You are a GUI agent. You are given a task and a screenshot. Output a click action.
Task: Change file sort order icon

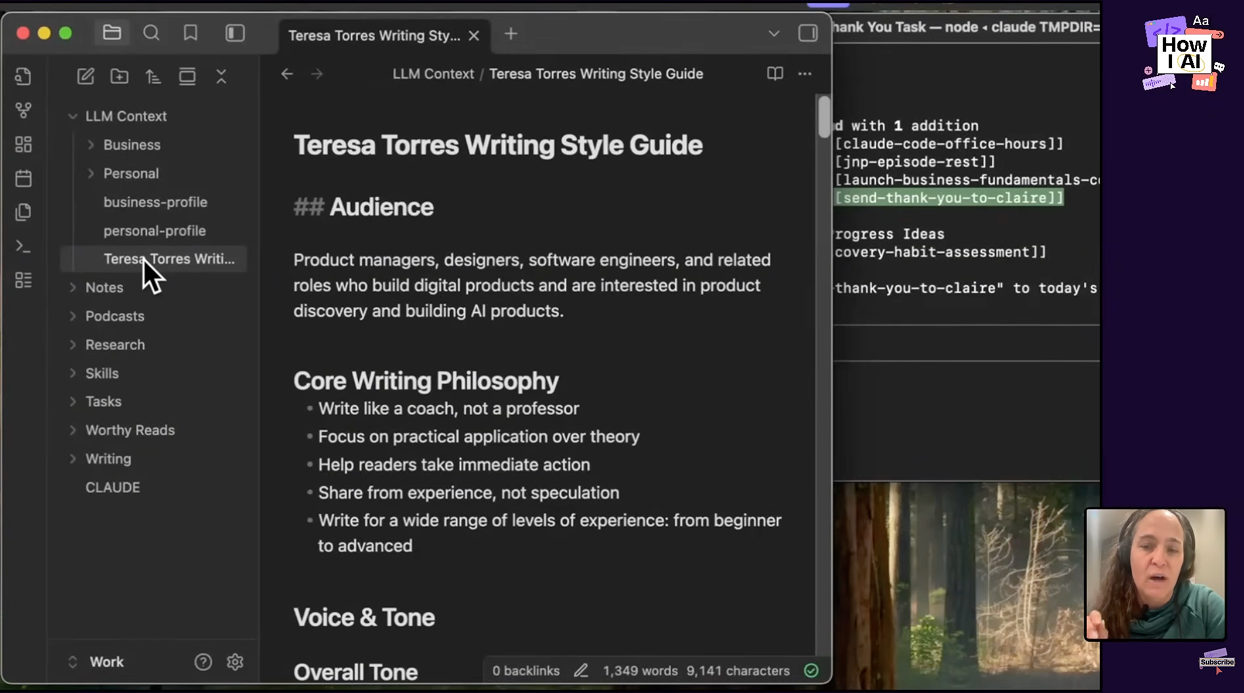click(x=153, y=76)
